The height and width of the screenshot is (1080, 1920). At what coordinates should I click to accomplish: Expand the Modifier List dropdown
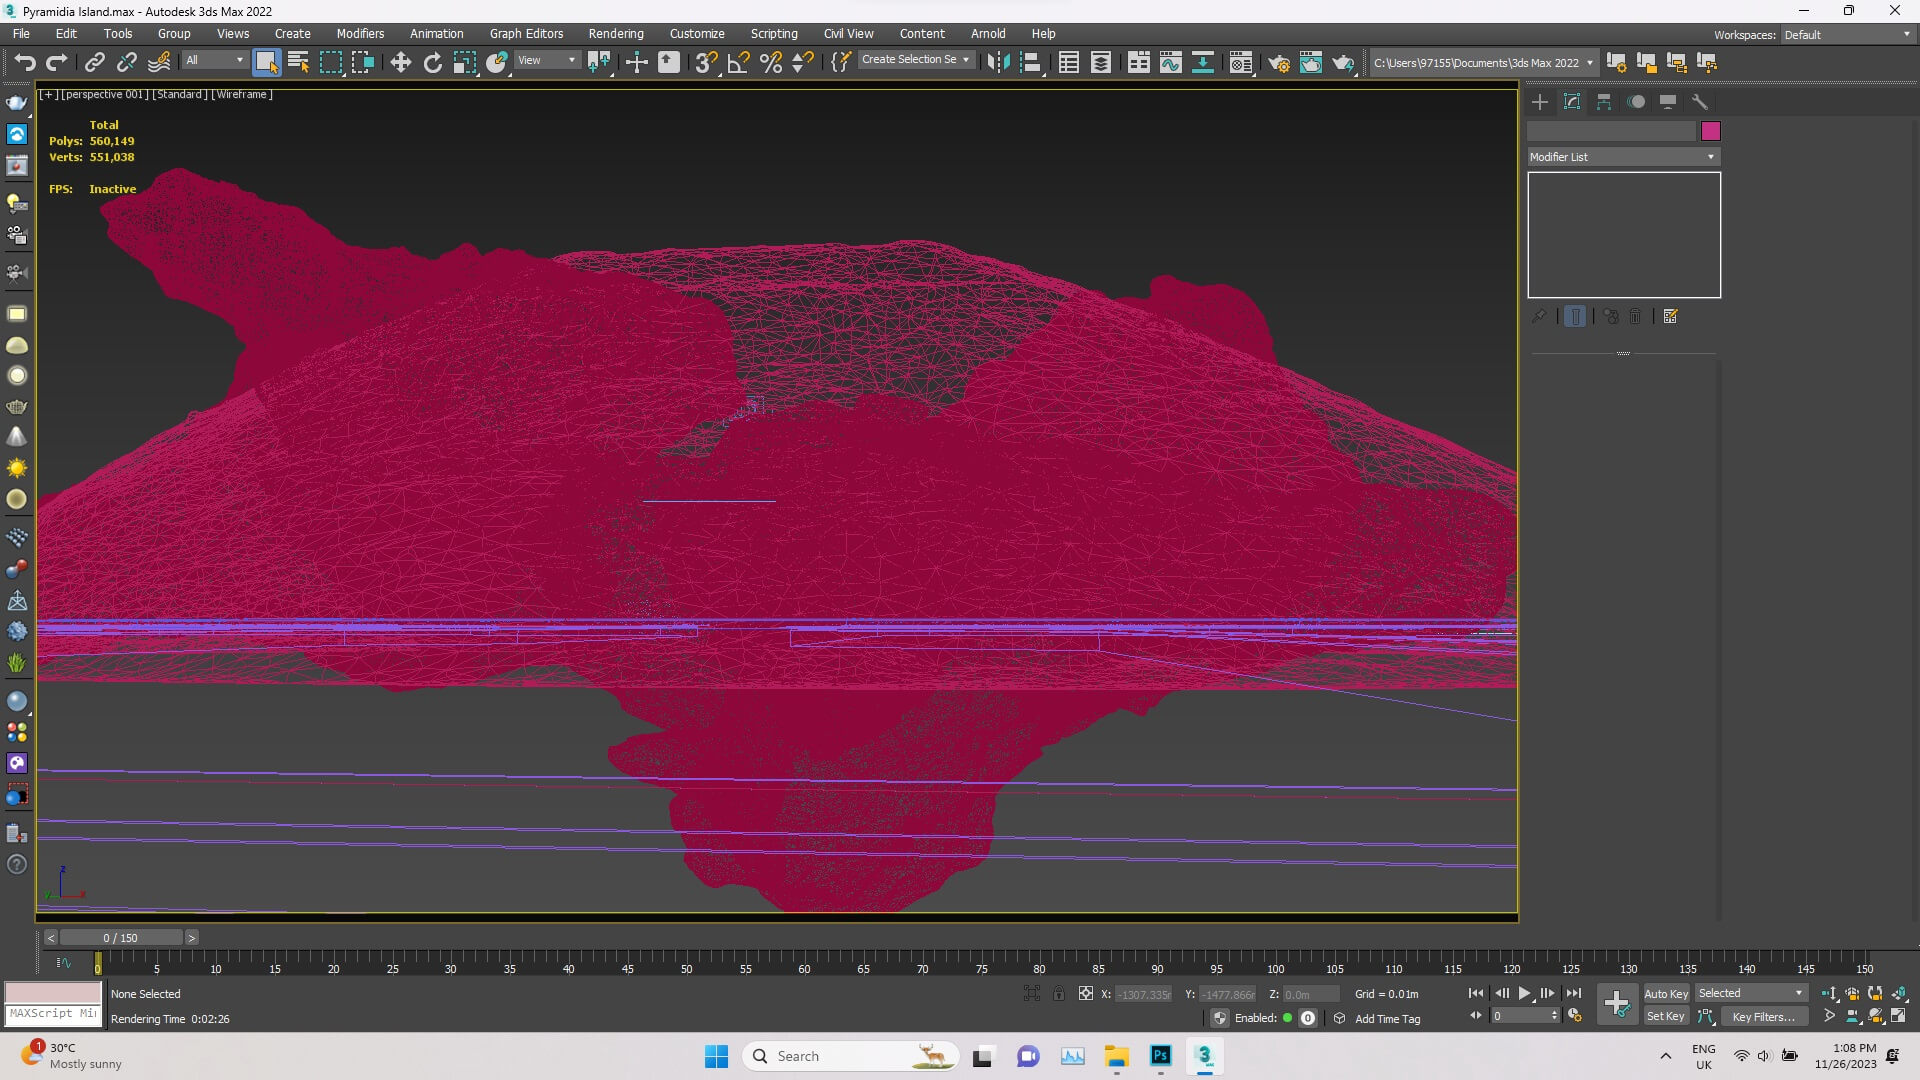point(1622,157)
